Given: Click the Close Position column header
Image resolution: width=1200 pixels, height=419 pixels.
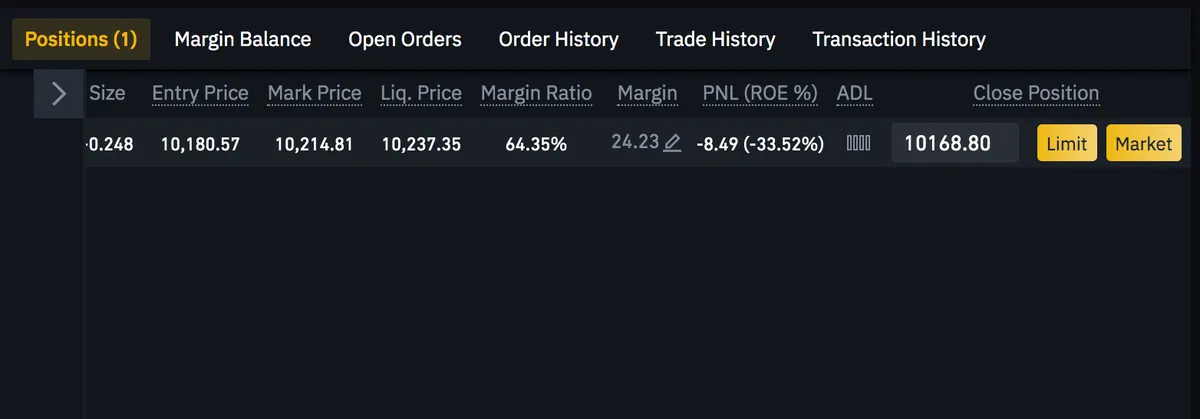Looking at the screenshot, I should (x=1036, y=93).
